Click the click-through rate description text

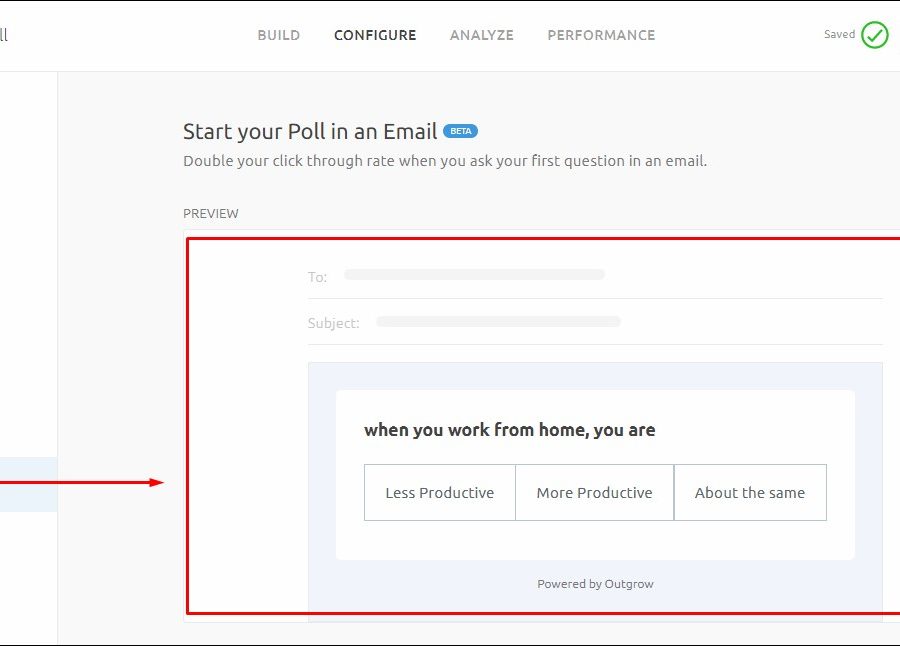click(x=445, y=161)
